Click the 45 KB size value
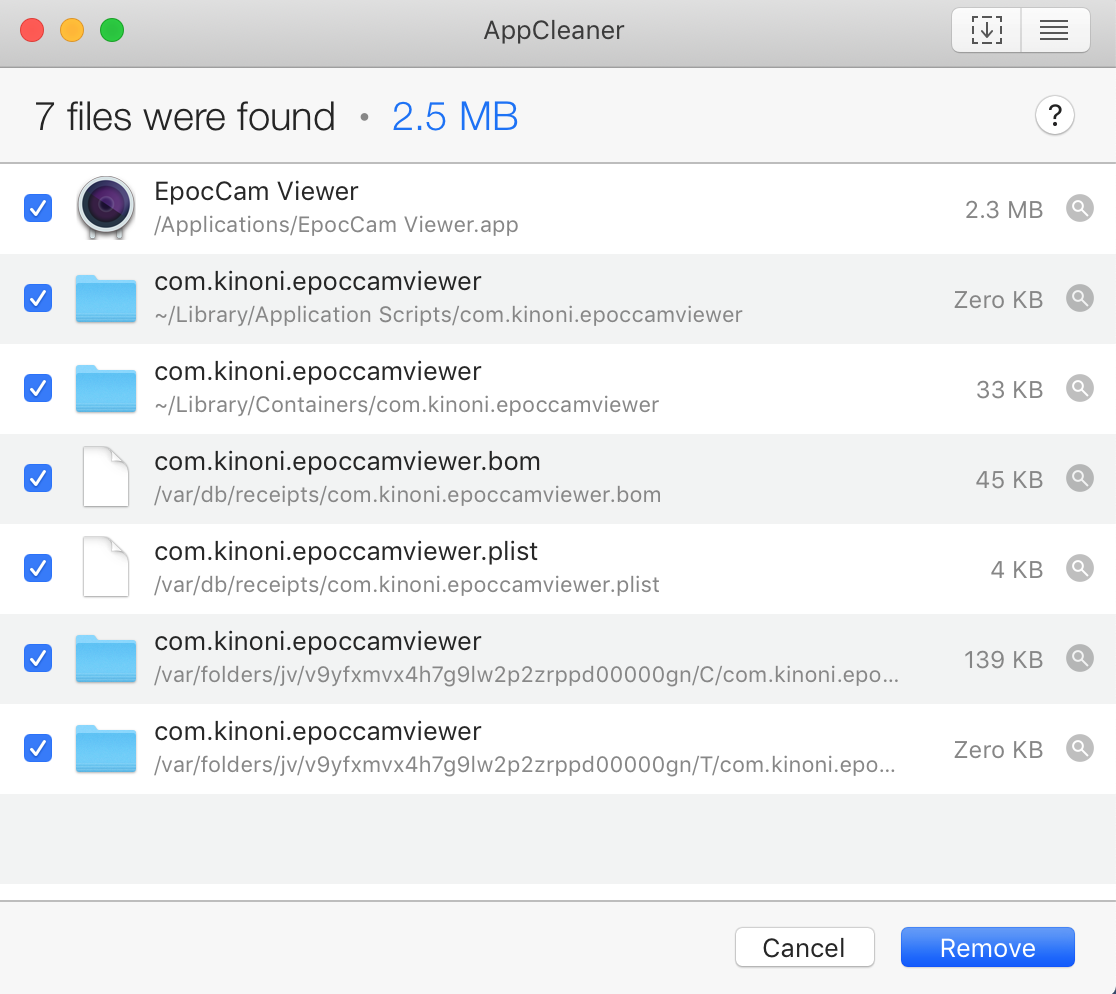The height and width of the screenshot is (994, 1116). tap(1009, 480)
